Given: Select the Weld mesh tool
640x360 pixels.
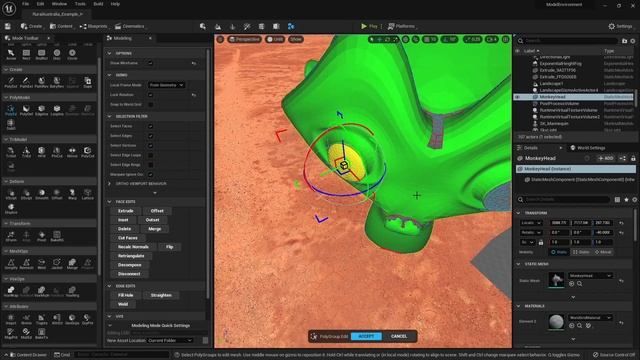Looking at the screenshot, I should [x=42, y=264].
